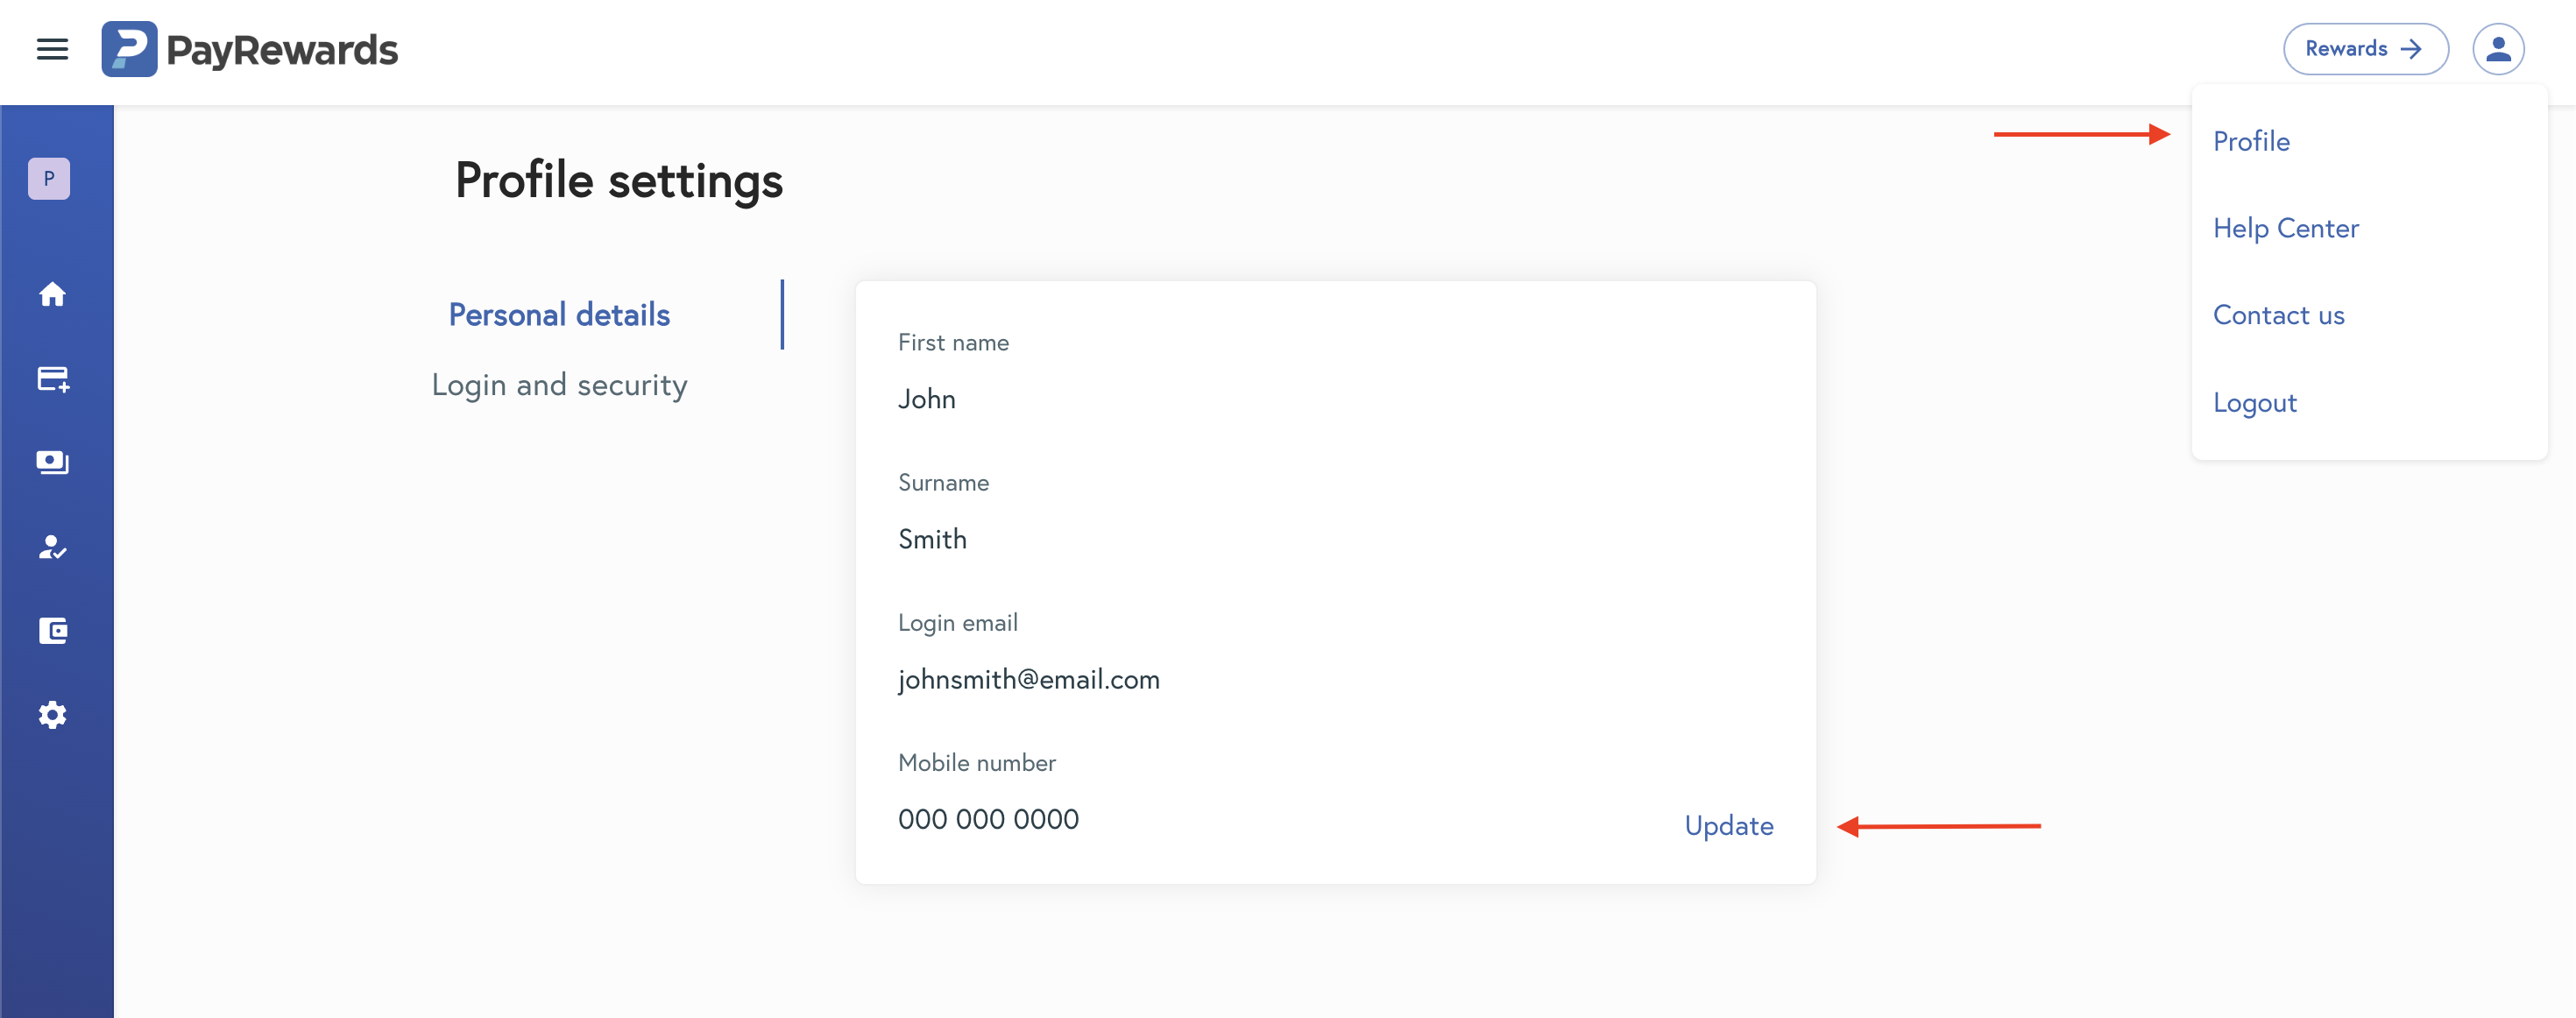Click the P avatar badge in sidebar
This screenshot has height=1018, width=2576.
tap(49, 179)
